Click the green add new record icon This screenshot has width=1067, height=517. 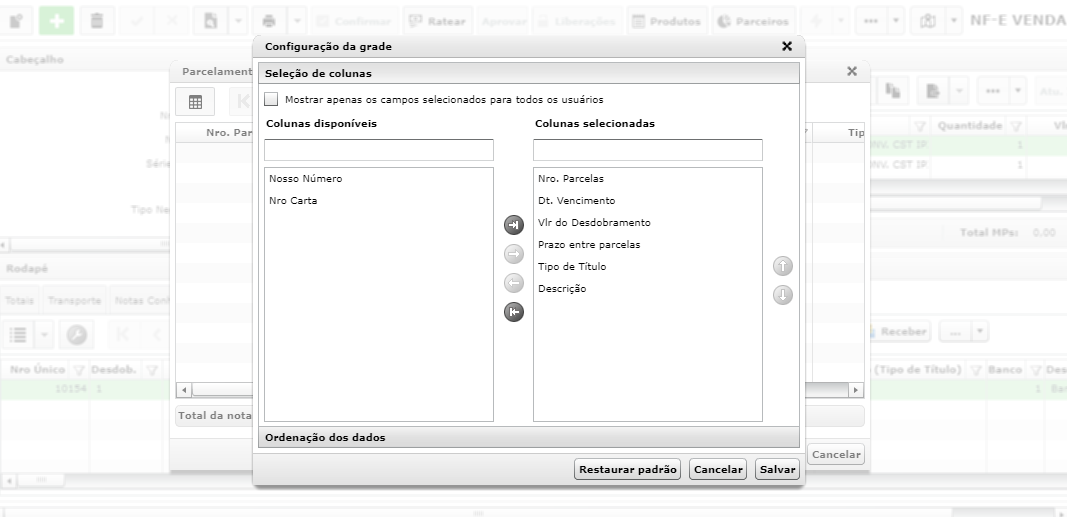click(x=56, y=21)
